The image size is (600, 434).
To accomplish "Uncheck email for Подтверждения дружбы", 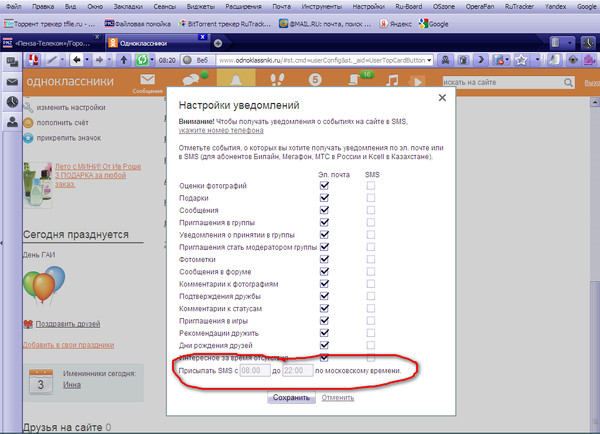I will (x=324, y=296).
